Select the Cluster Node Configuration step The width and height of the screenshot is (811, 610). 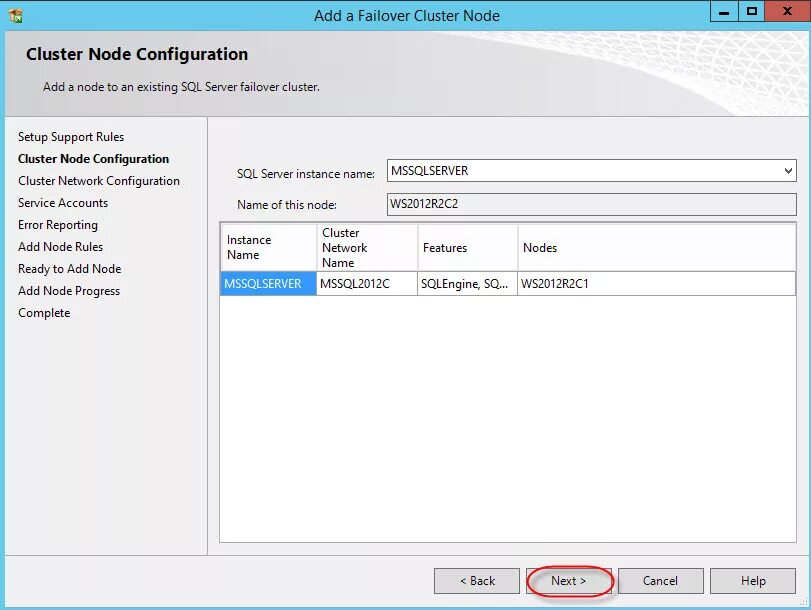coord(93,159)
